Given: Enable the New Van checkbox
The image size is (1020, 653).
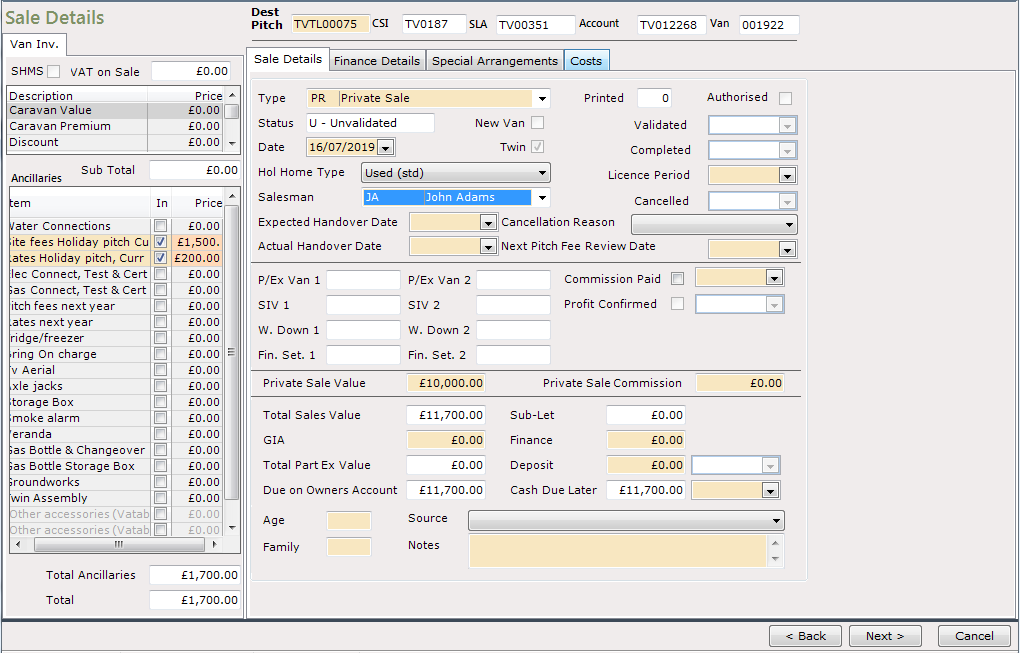Looking at the screenshot, I should point(537,123).
